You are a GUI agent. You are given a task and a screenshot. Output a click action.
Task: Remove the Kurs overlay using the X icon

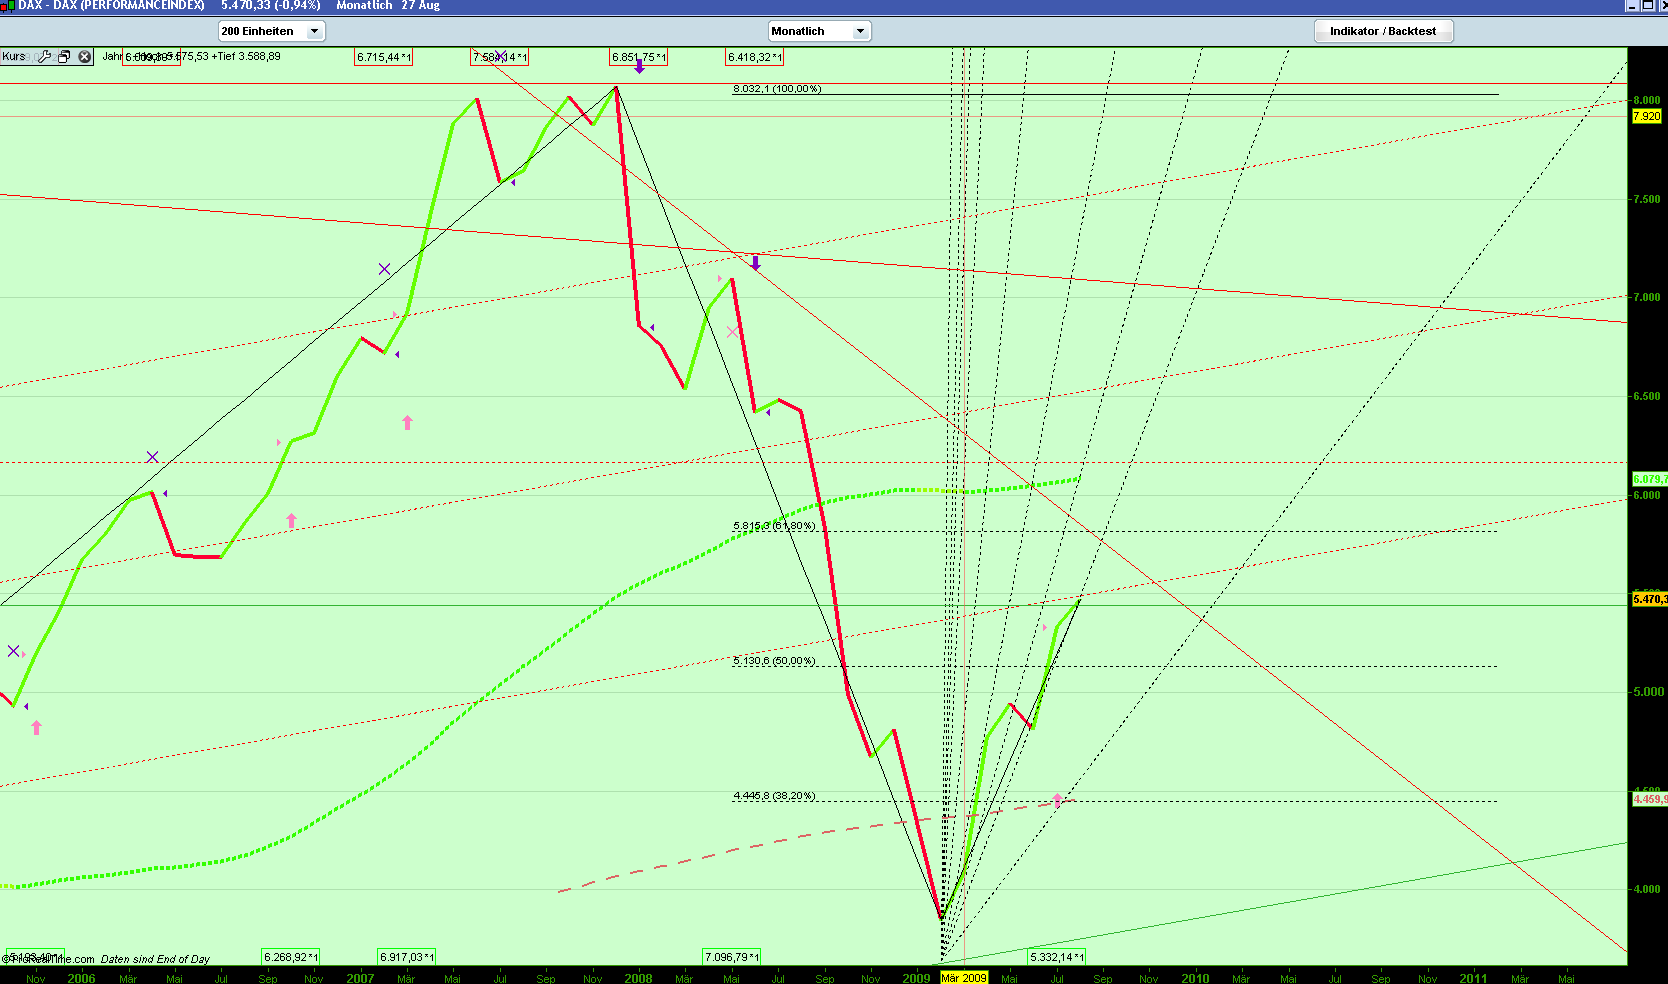[83, 56]
